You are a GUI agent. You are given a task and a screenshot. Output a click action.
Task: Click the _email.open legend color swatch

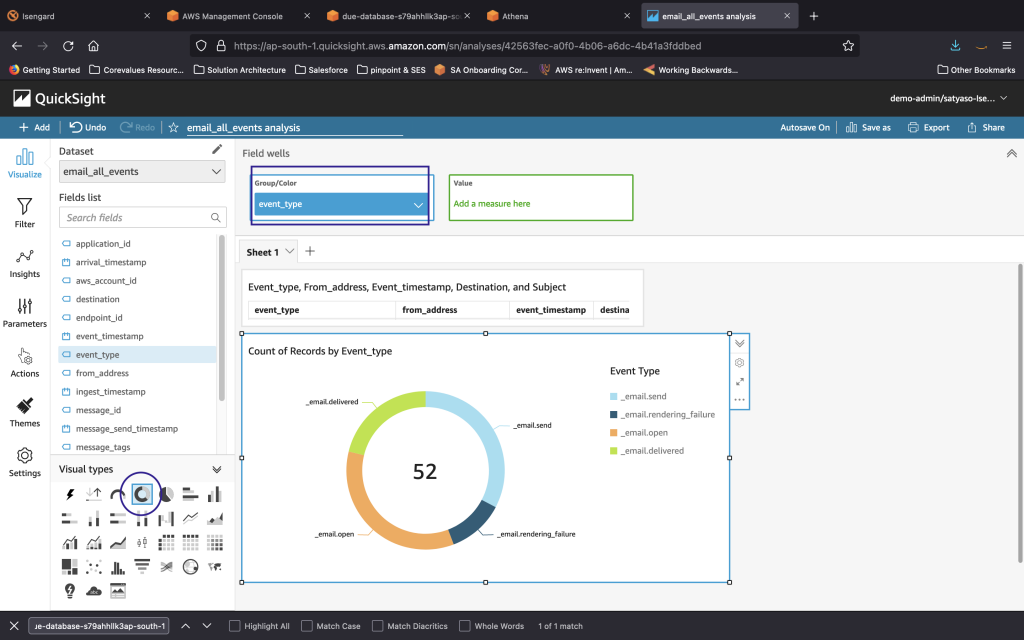coord(613,433)
